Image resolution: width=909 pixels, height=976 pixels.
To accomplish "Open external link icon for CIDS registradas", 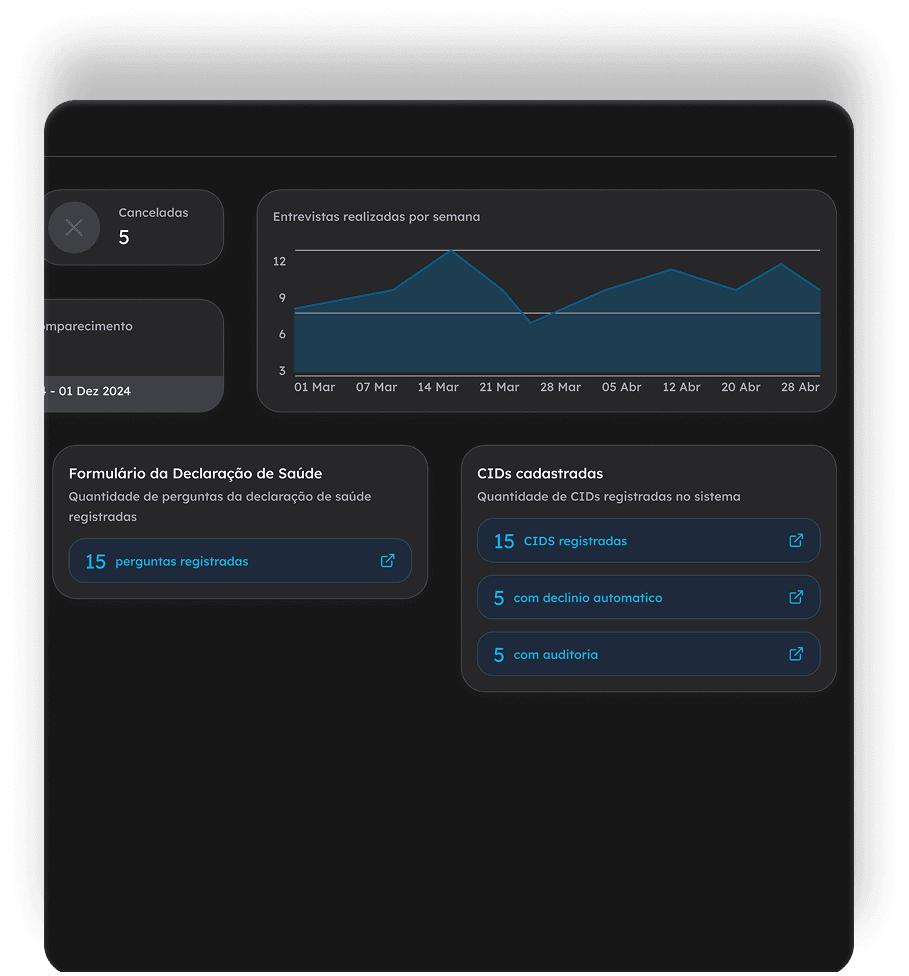I will 796,541.
